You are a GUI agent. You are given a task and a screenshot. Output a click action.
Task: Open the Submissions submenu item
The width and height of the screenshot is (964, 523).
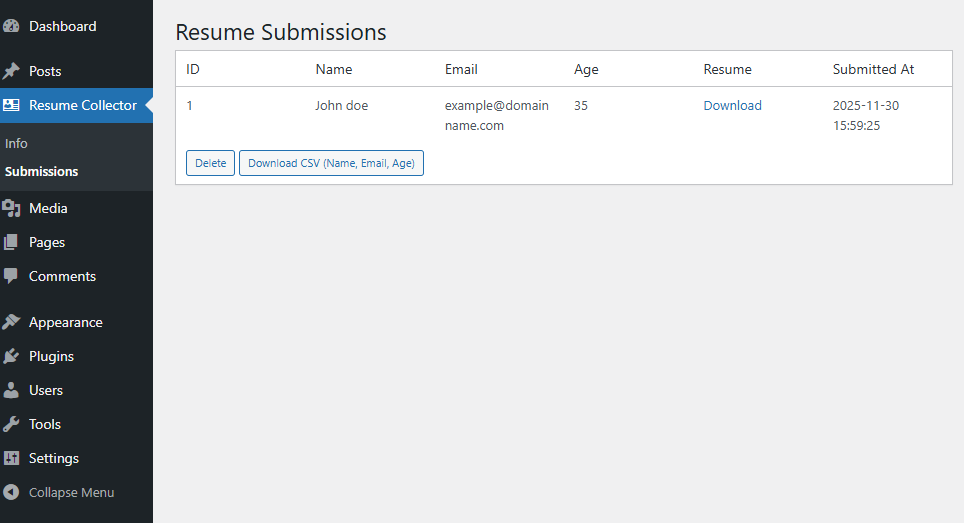coord(41,171)
